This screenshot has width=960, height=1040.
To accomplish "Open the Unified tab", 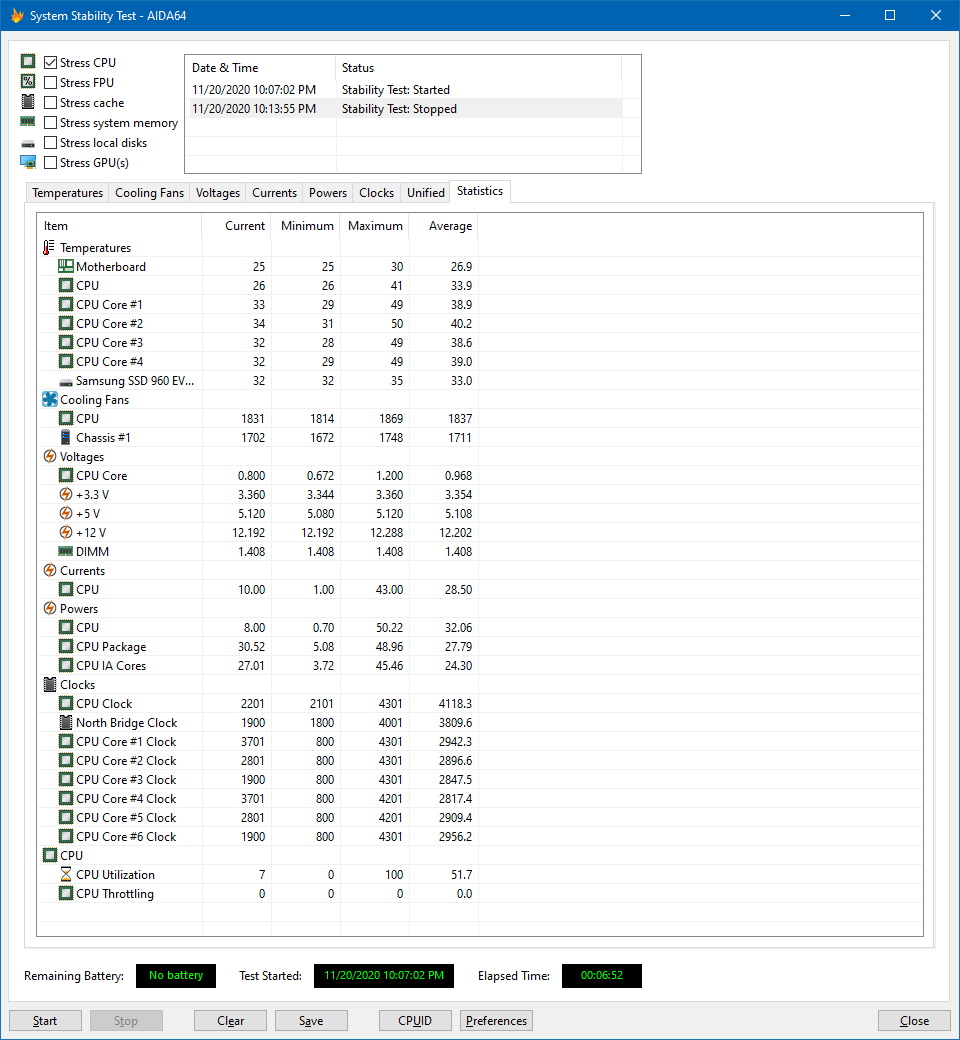I will [x=426, y=193].
